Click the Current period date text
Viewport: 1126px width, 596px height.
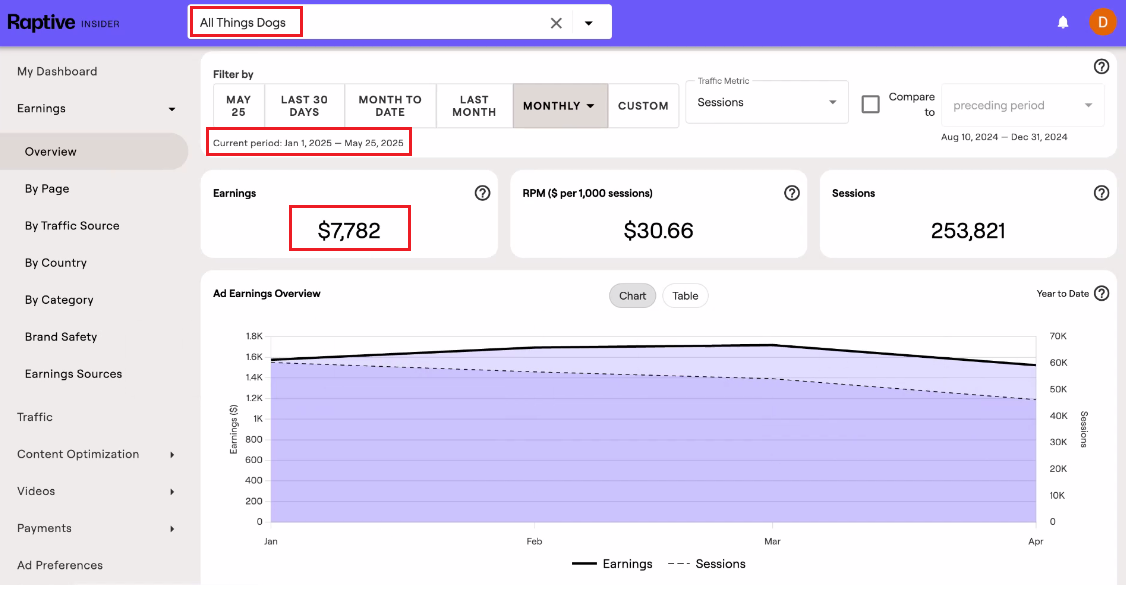[x=308, y=143]
